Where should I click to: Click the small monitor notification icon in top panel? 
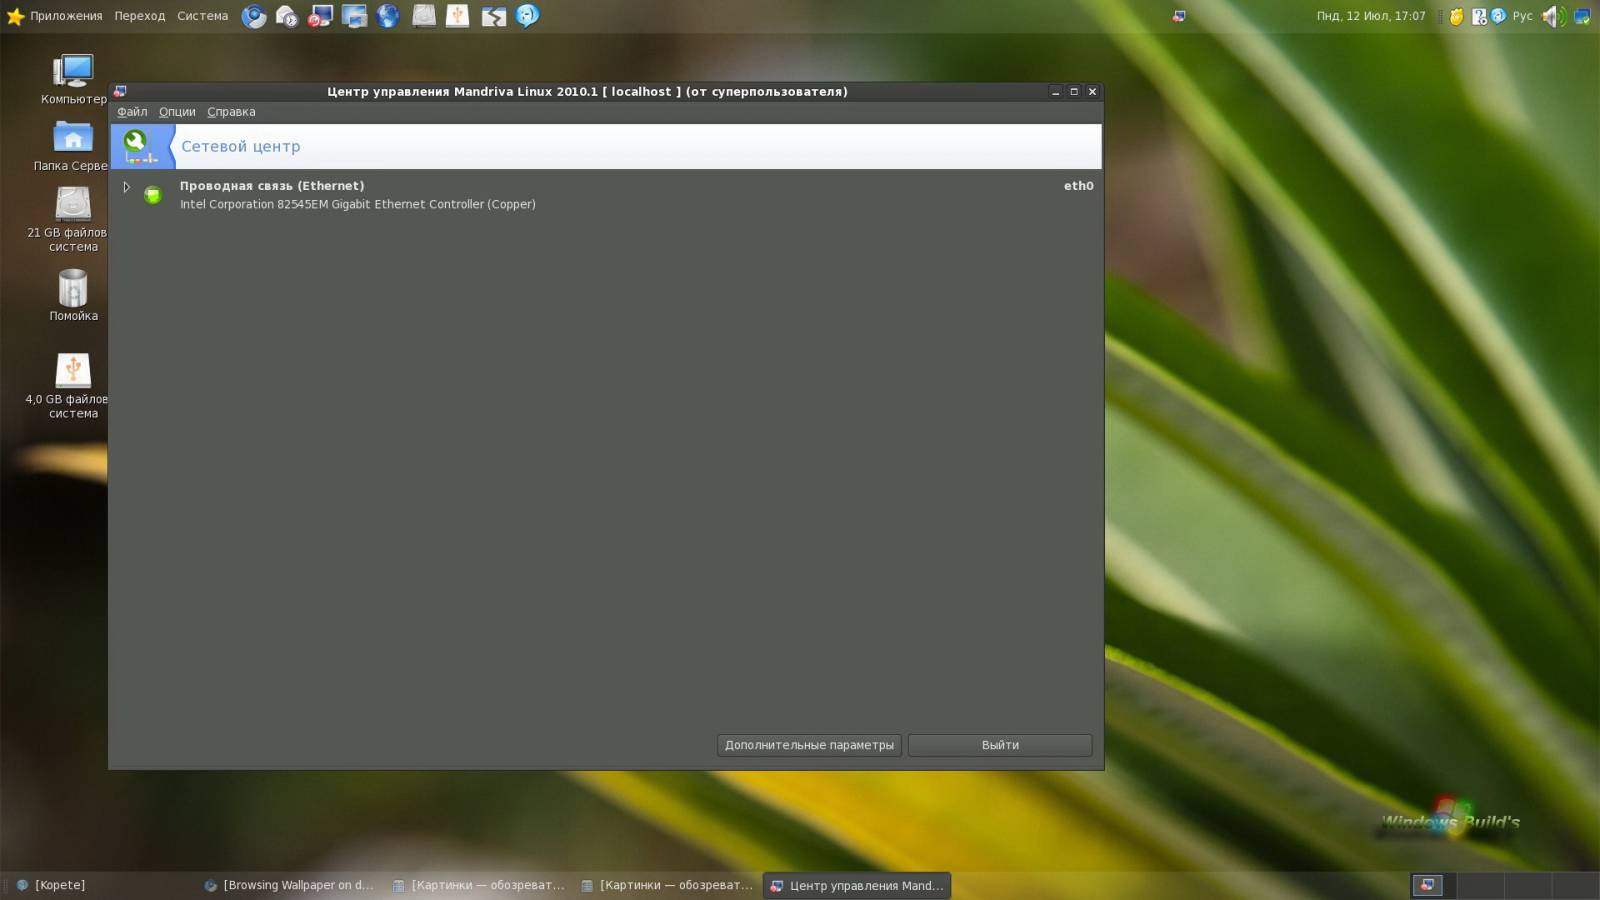tap(1179, 16)
